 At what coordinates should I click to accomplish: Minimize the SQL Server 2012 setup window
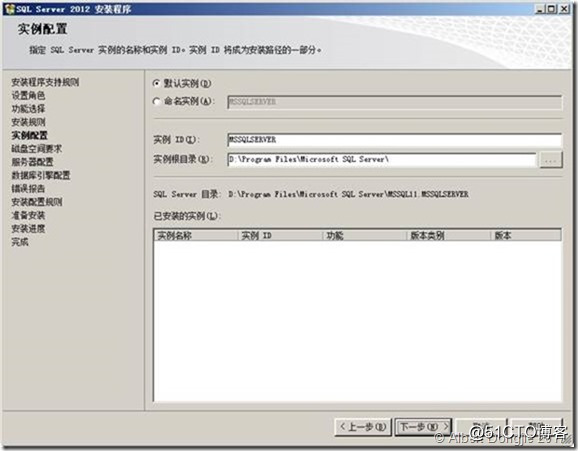pos(540,9)
